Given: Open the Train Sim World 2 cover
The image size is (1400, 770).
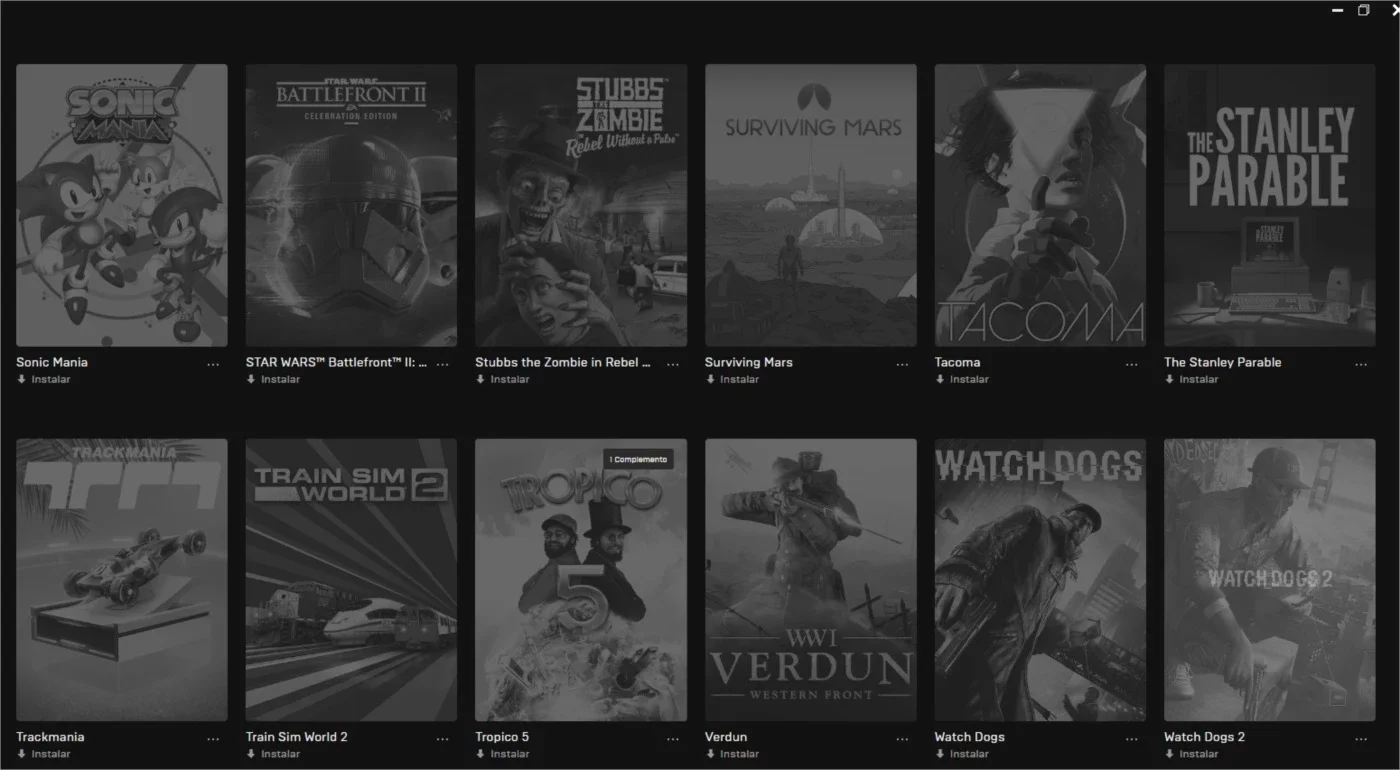Looking at the screenshot, I should pyautogui.click(x=351, y=580).
